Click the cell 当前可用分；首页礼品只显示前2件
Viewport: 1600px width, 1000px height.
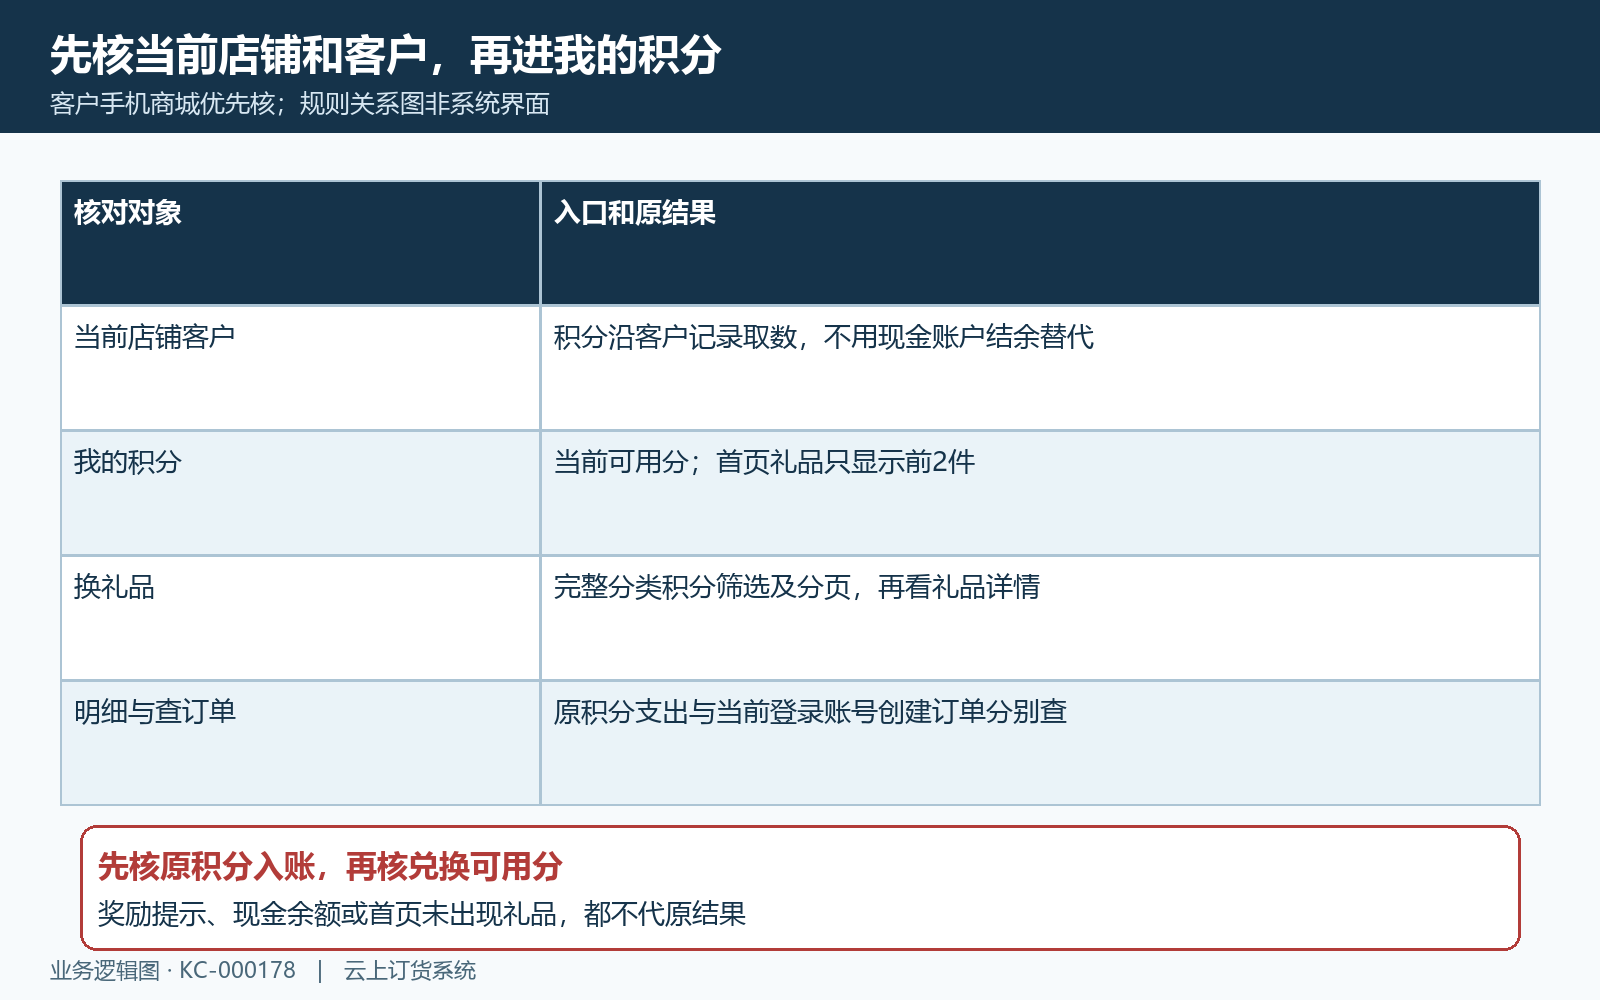(1040, 493)
